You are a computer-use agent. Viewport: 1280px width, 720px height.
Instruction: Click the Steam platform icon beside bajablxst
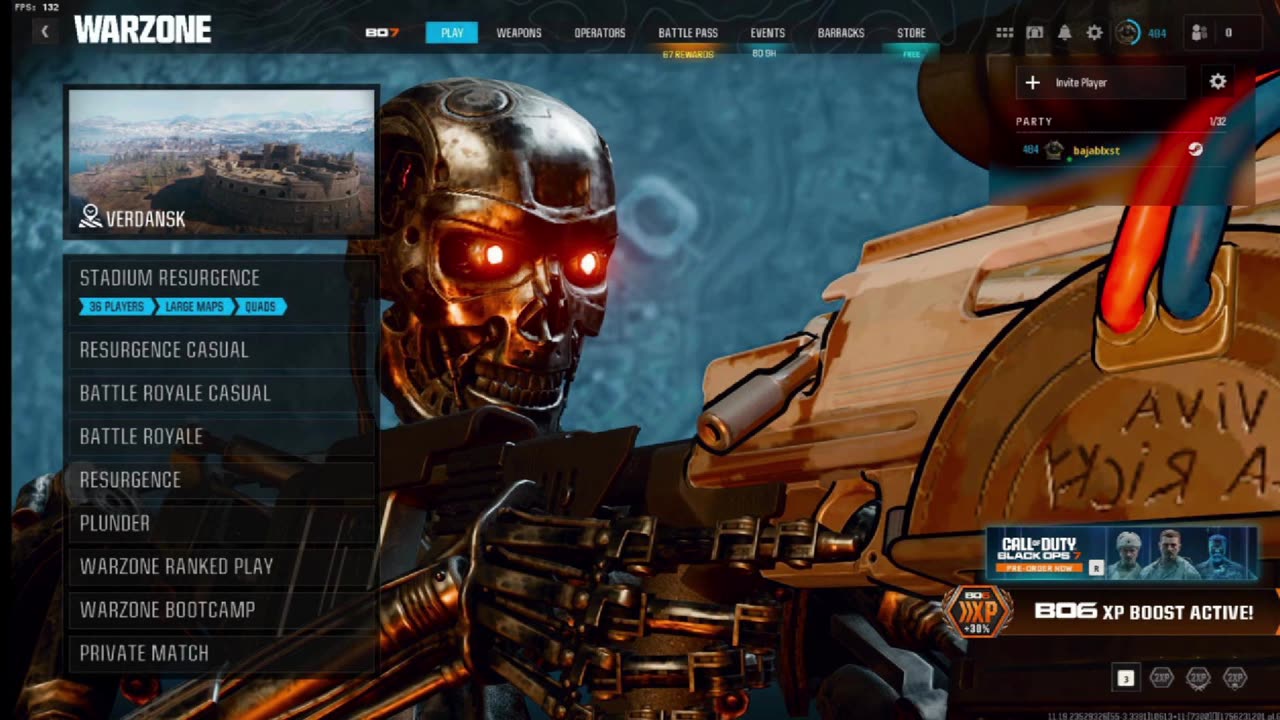[1195, 150]
